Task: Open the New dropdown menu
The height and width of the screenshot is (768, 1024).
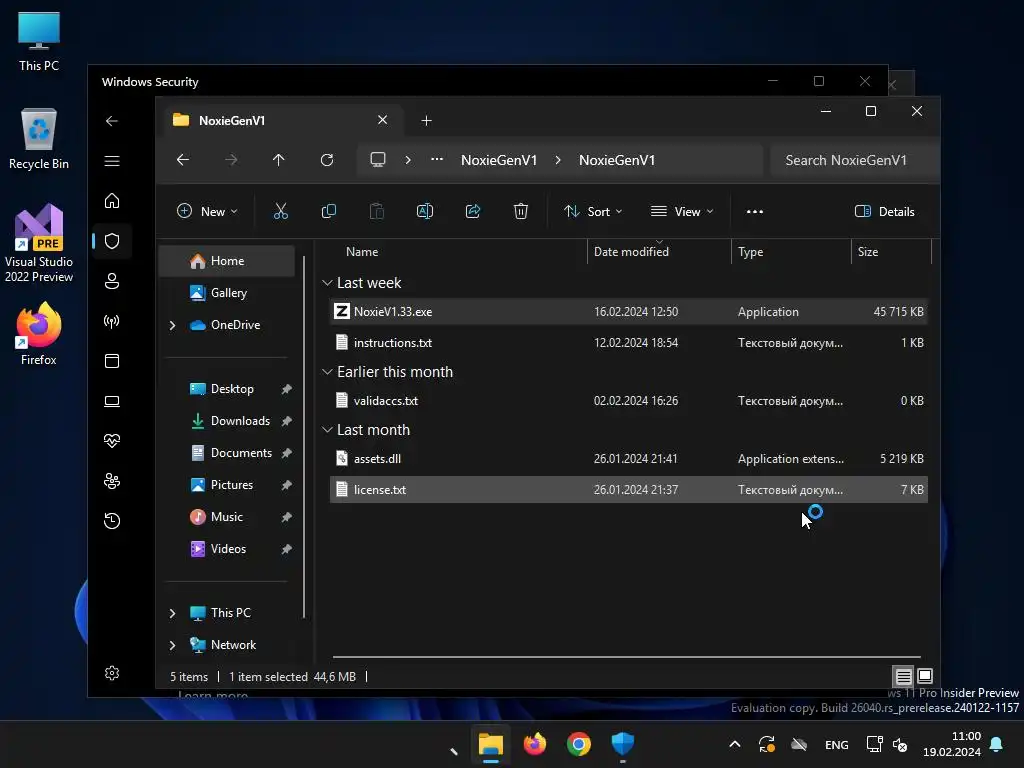Action: (x=208, y=211)
